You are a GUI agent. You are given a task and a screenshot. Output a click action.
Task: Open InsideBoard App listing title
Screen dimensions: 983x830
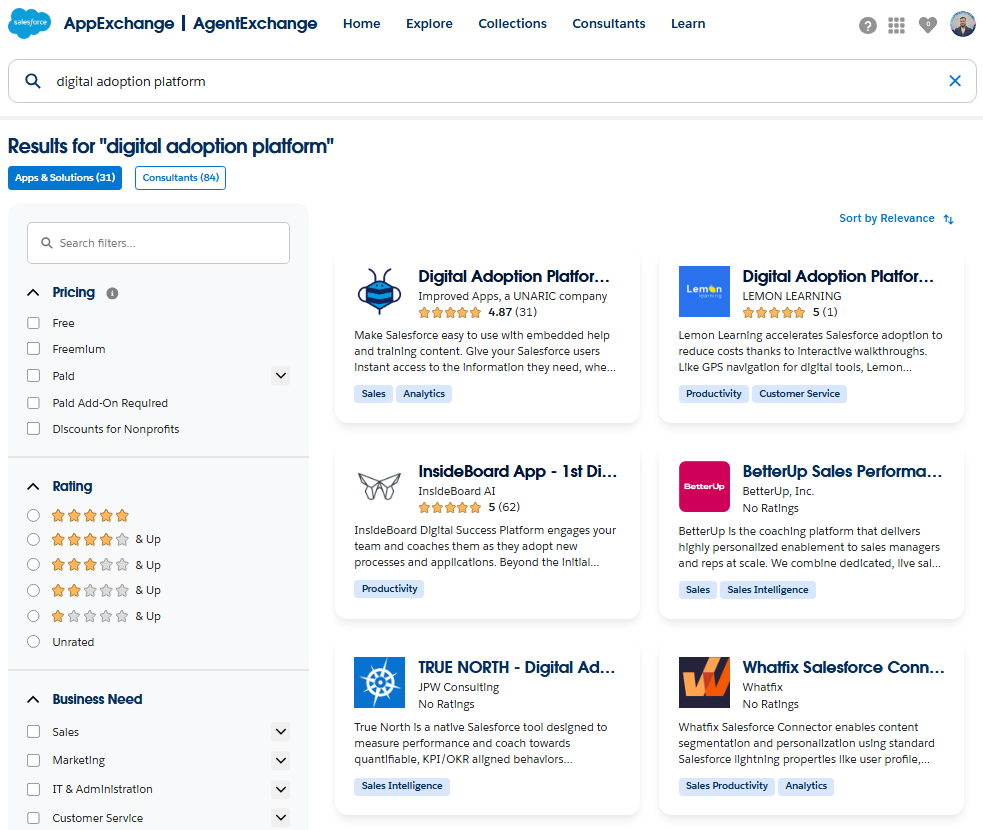(517, 471)
